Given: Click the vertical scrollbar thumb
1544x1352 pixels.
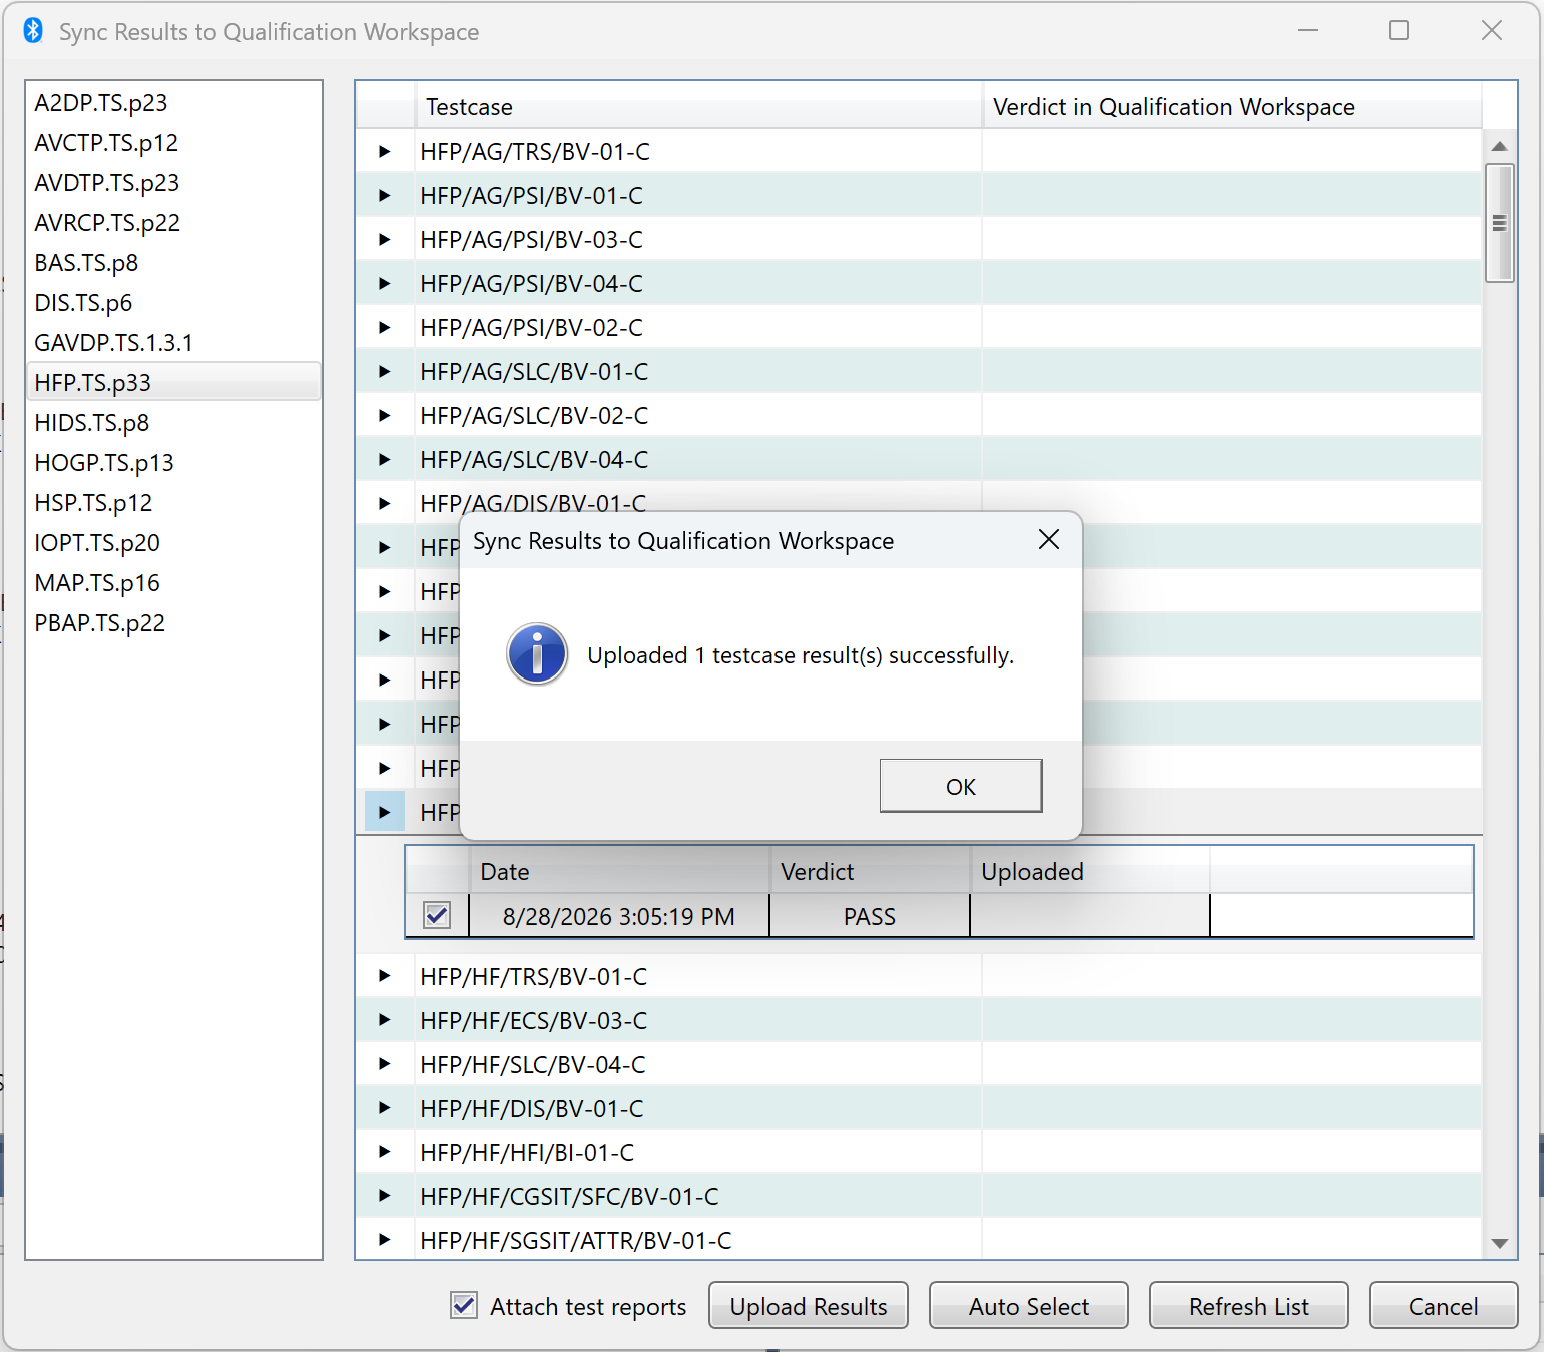Looking at the screenshot, I should pos(1499,223).
